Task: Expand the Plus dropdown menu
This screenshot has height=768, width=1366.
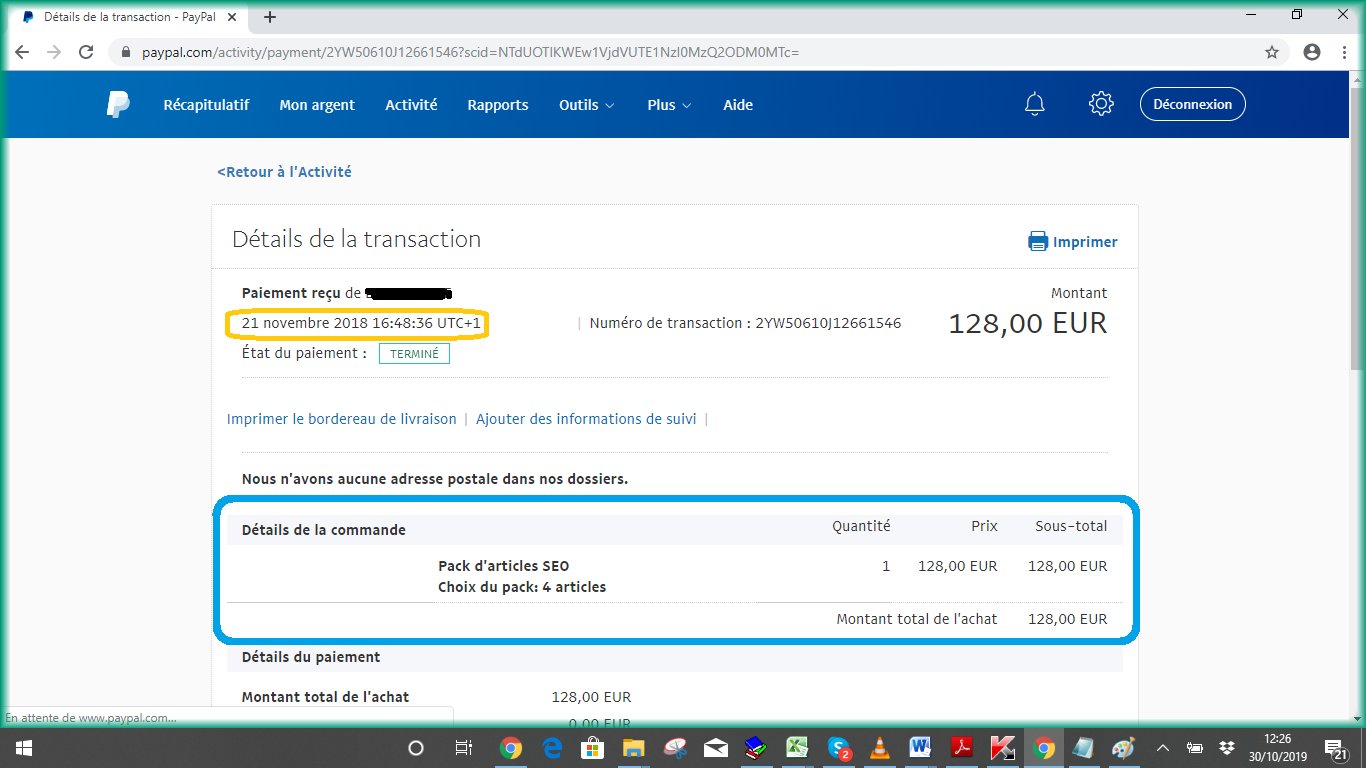Action: (669, 105)
